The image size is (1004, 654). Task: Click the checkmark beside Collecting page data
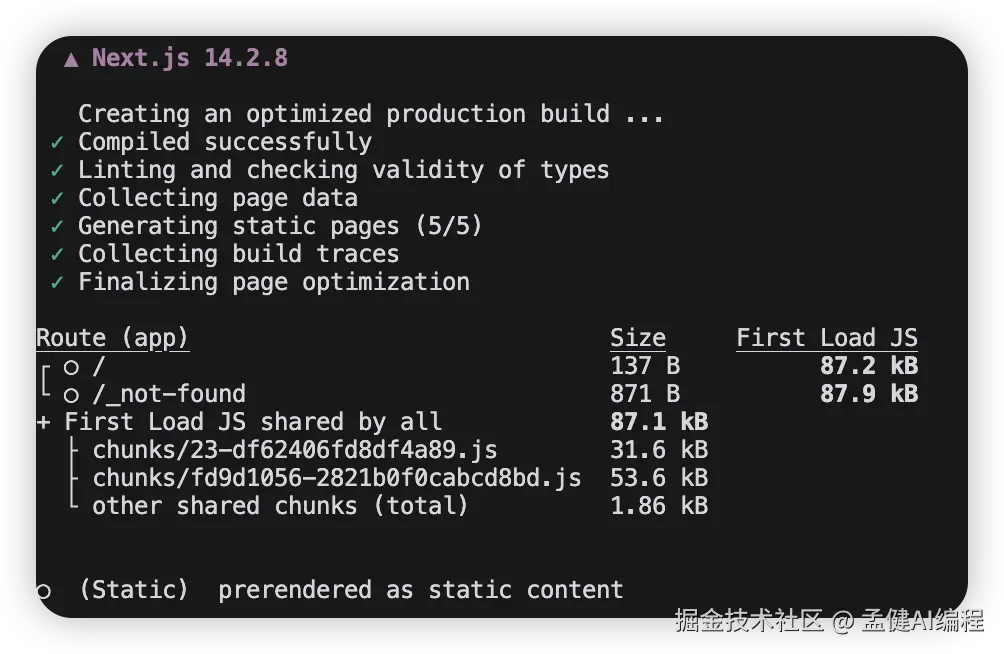point(57,199)
